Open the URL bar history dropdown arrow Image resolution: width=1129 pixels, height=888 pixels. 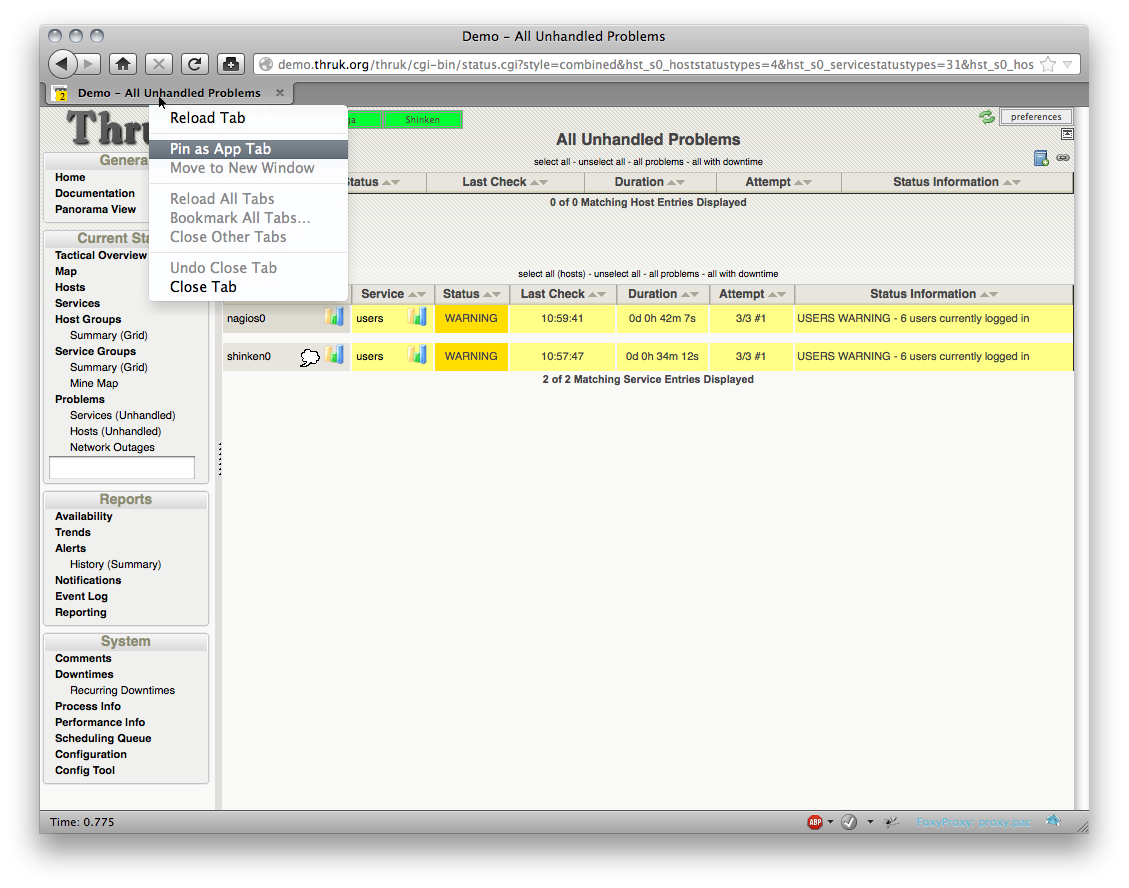click(1067, 64)
